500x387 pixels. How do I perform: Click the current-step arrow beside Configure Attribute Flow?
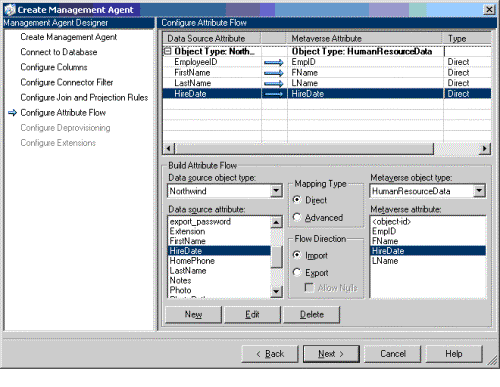(x=12, y=113)
